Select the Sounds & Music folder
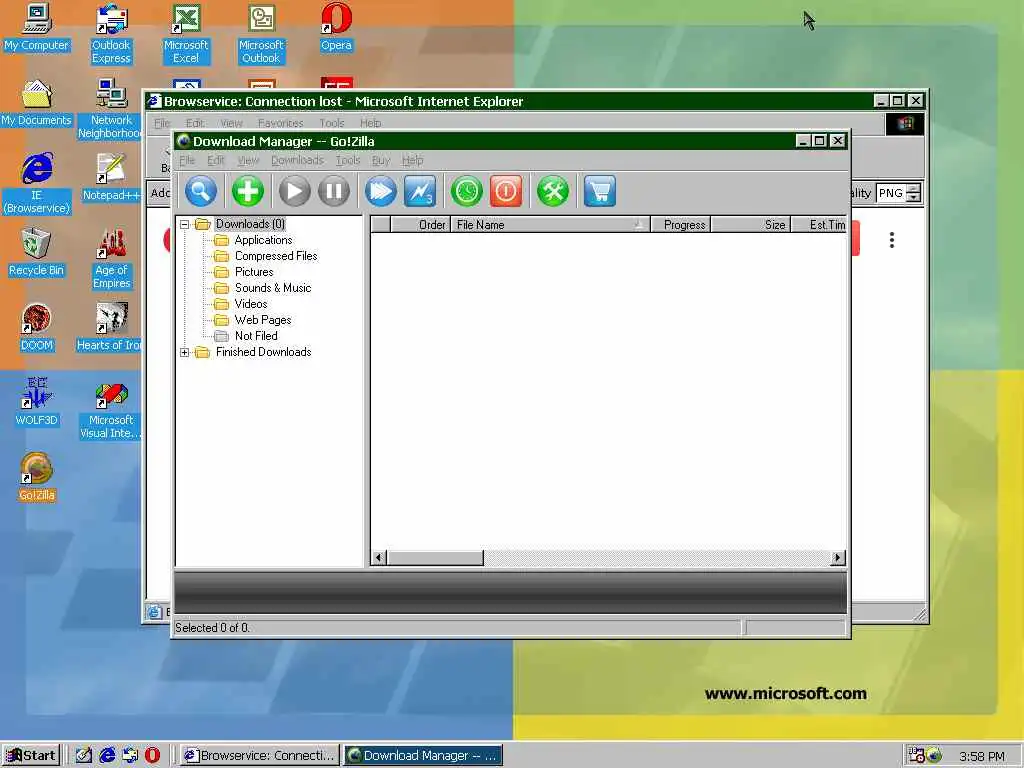The width and height of the screenshot is (1024, 768). (272, 288)
